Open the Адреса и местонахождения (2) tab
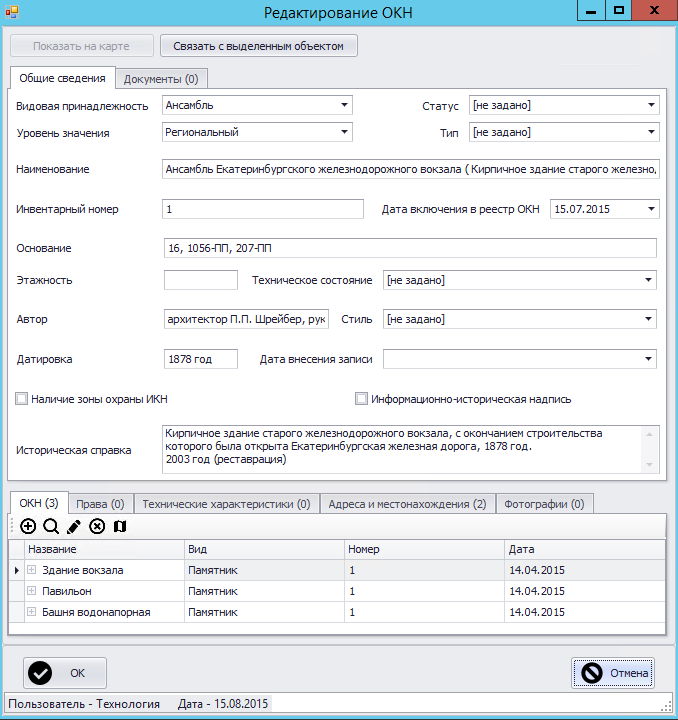Image resolution: width=678 pixels, height=720 pixels. click(407, 504)
